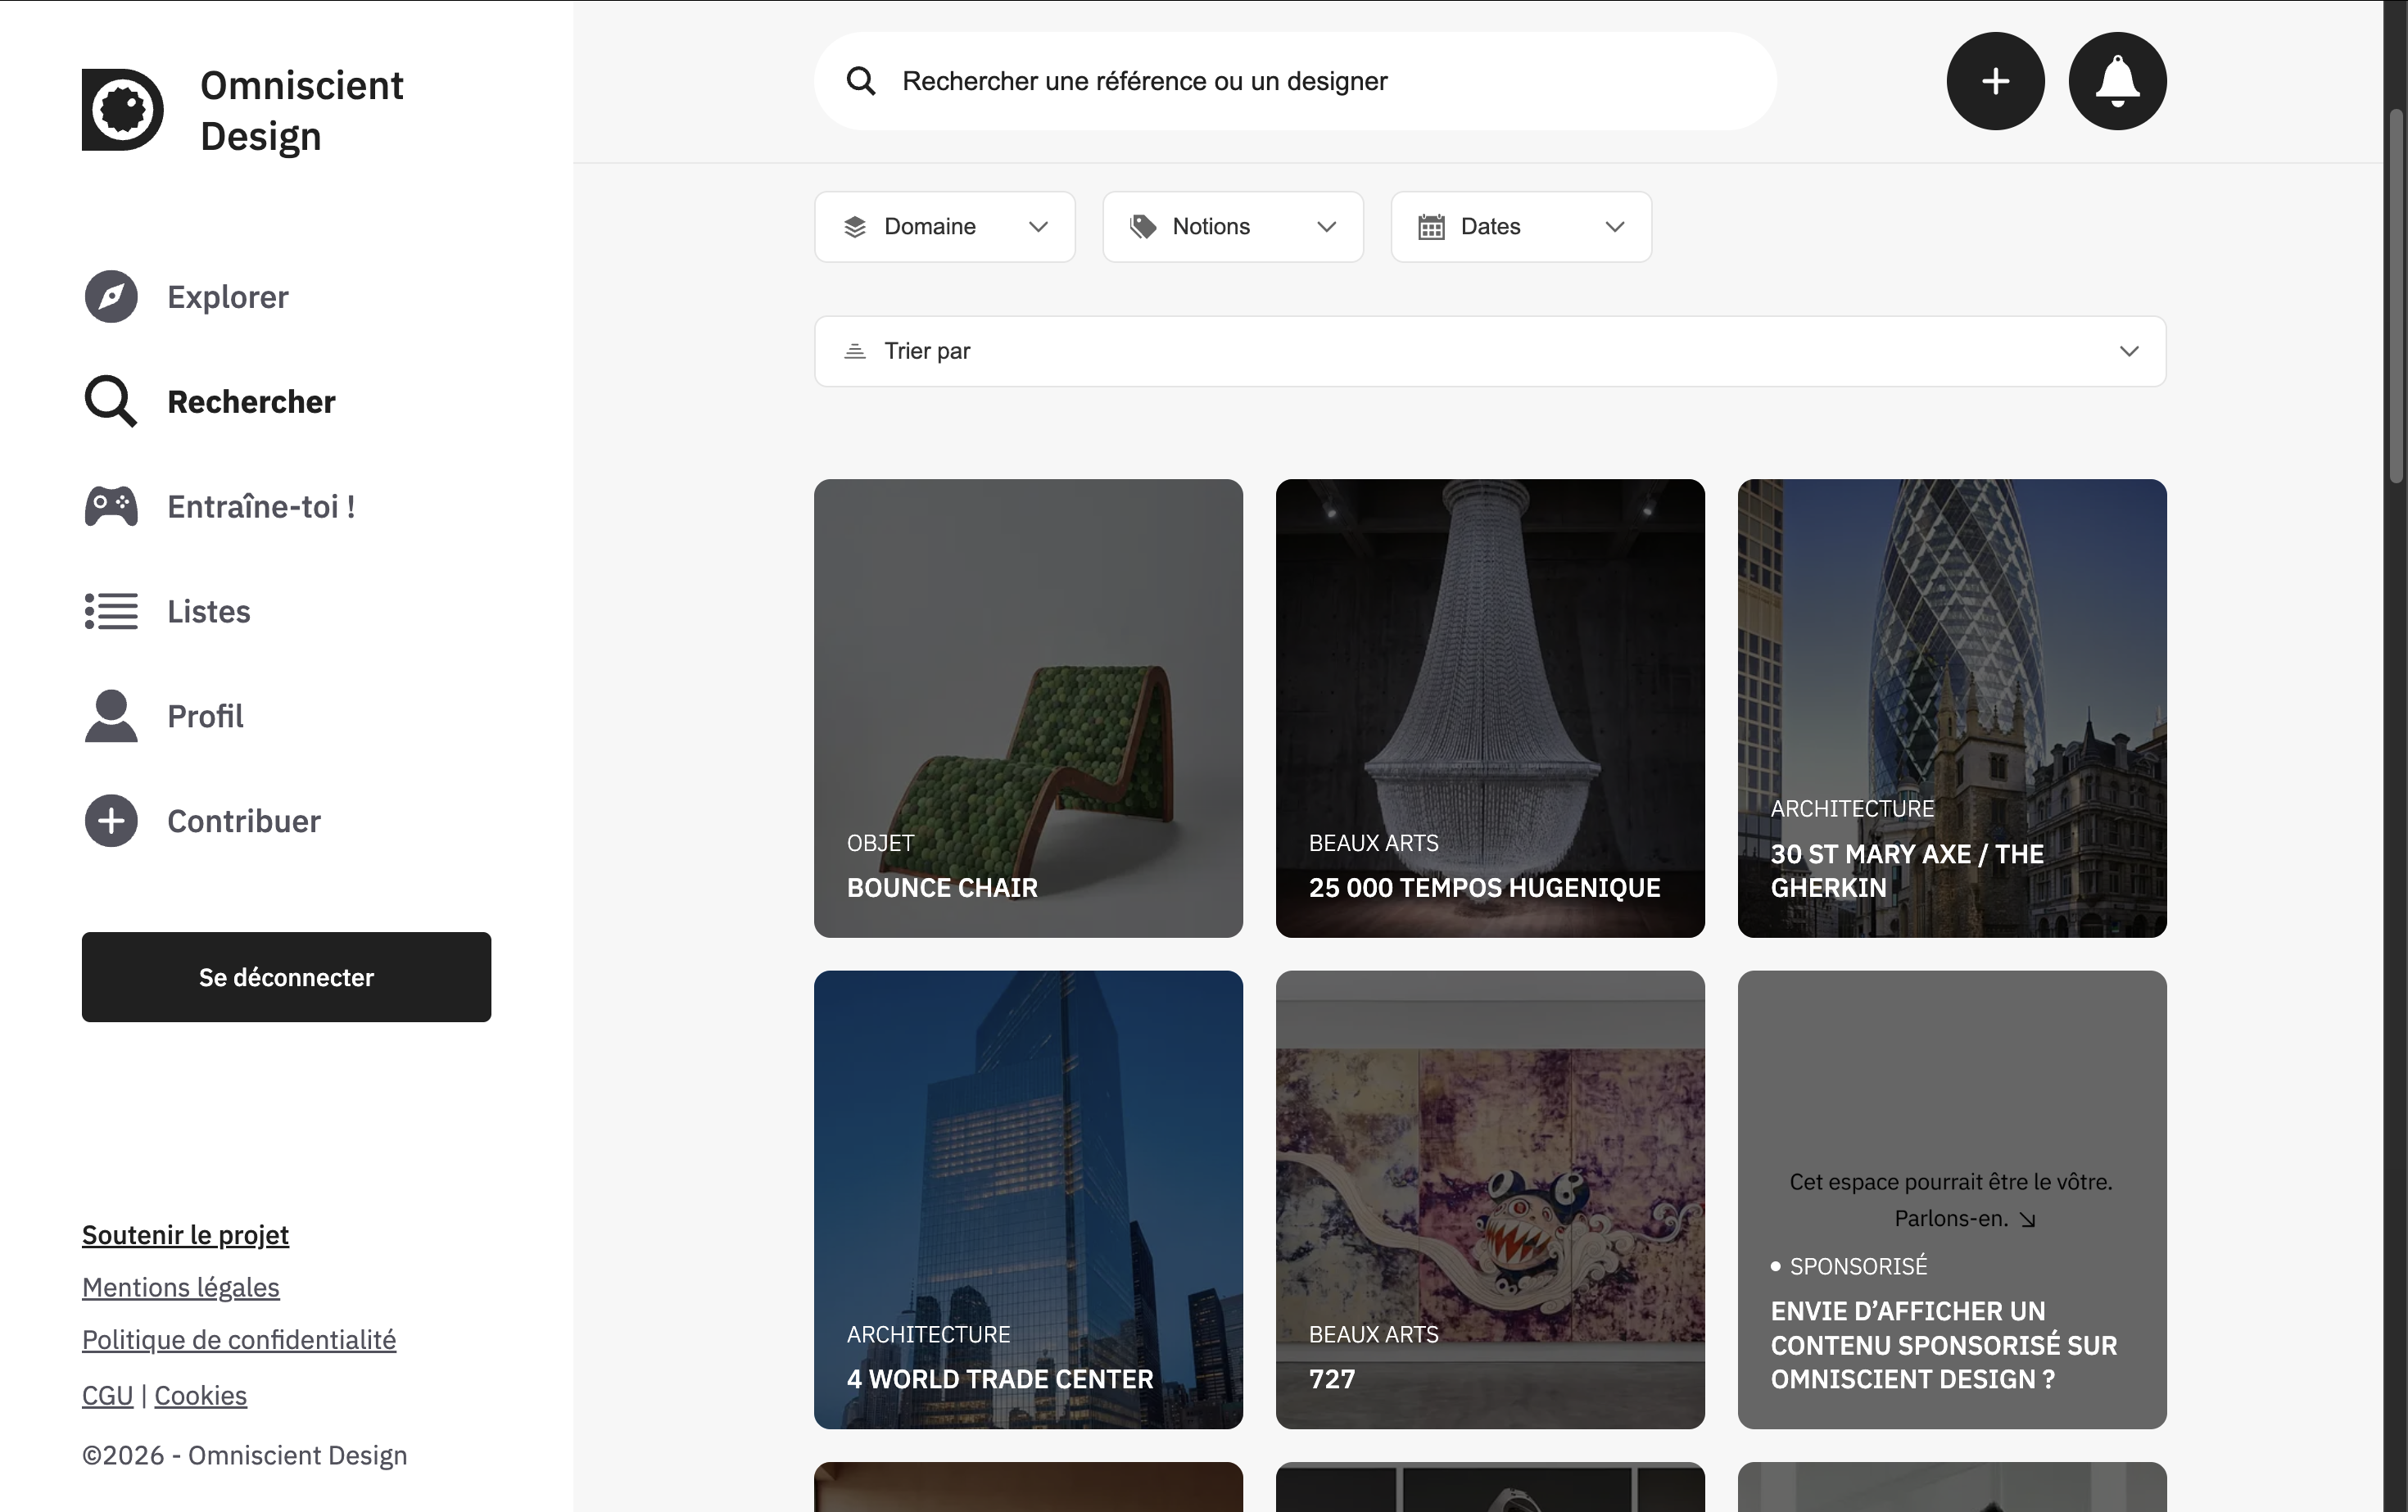Screen dimensions: 2408x1512
Task: Click the SPONSORISÉ label
Action: tap(1858, 1266)
